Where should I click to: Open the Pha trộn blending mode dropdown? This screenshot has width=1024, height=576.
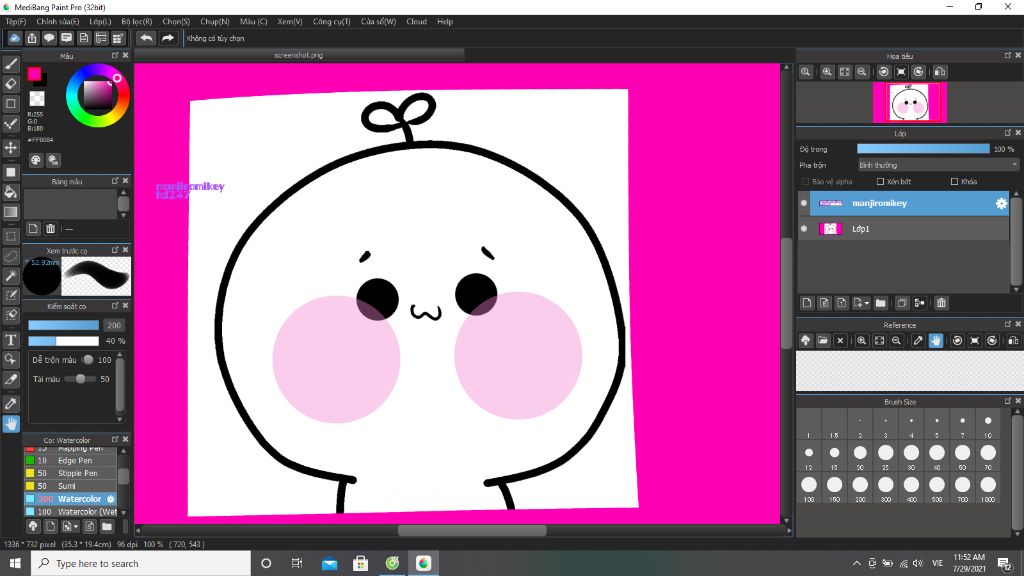point(937,165)
